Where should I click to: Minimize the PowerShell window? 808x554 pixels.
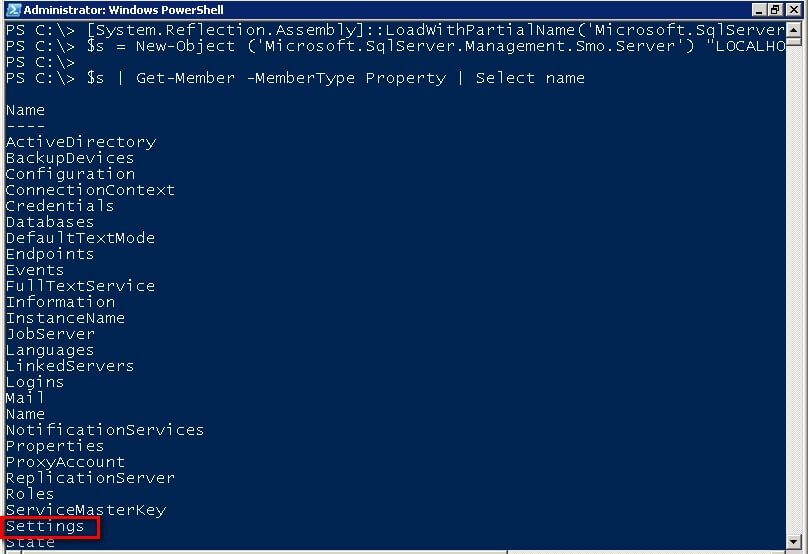coord(759,9)
